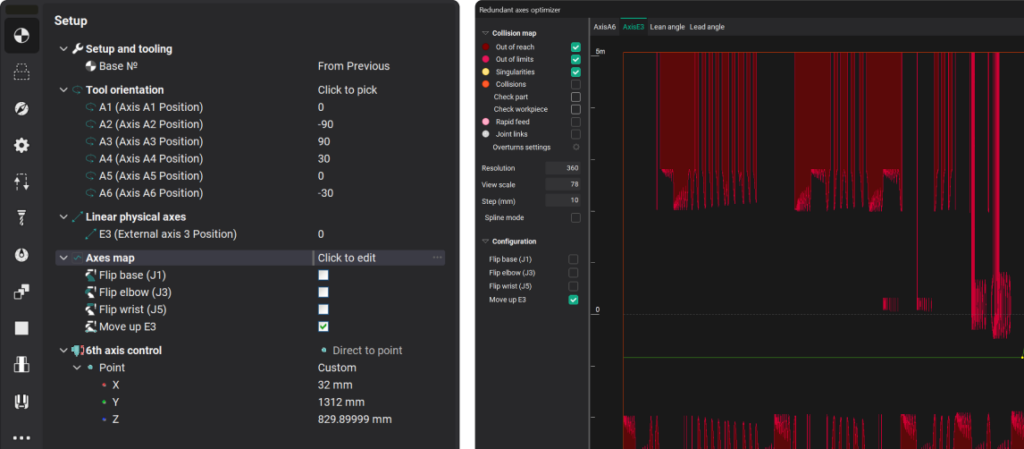Collapse the Collision map section
Screen dimensions: 1024x449
click(x=485, y=33)
